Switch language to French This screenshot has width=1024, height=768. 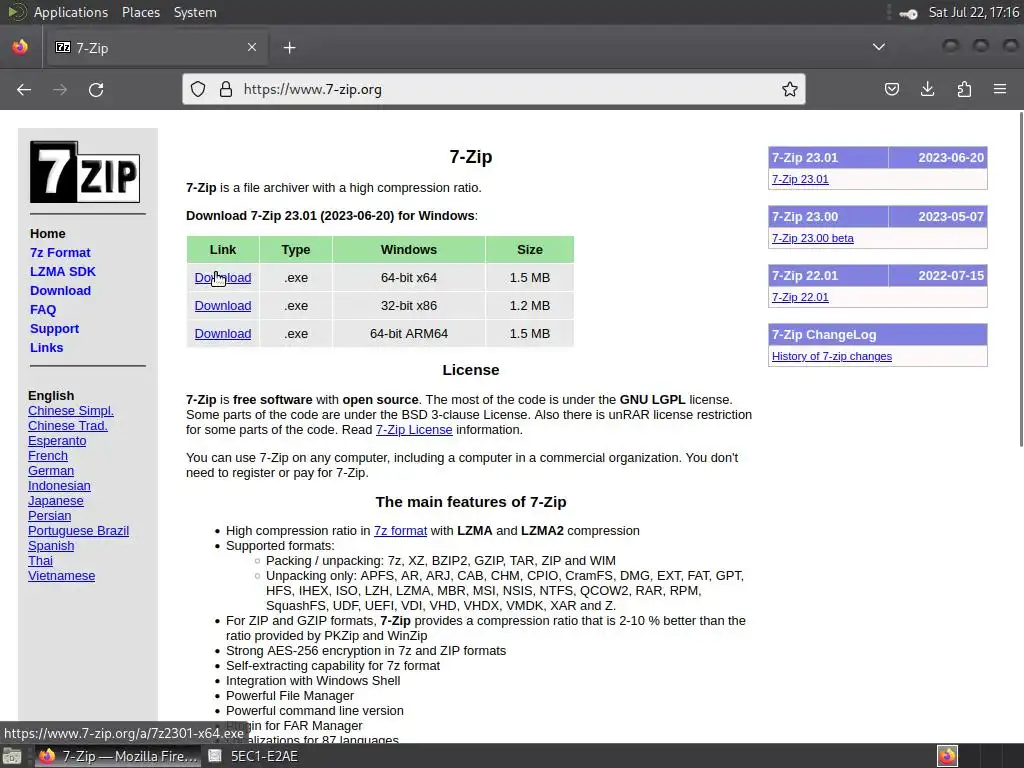[48, 456]
